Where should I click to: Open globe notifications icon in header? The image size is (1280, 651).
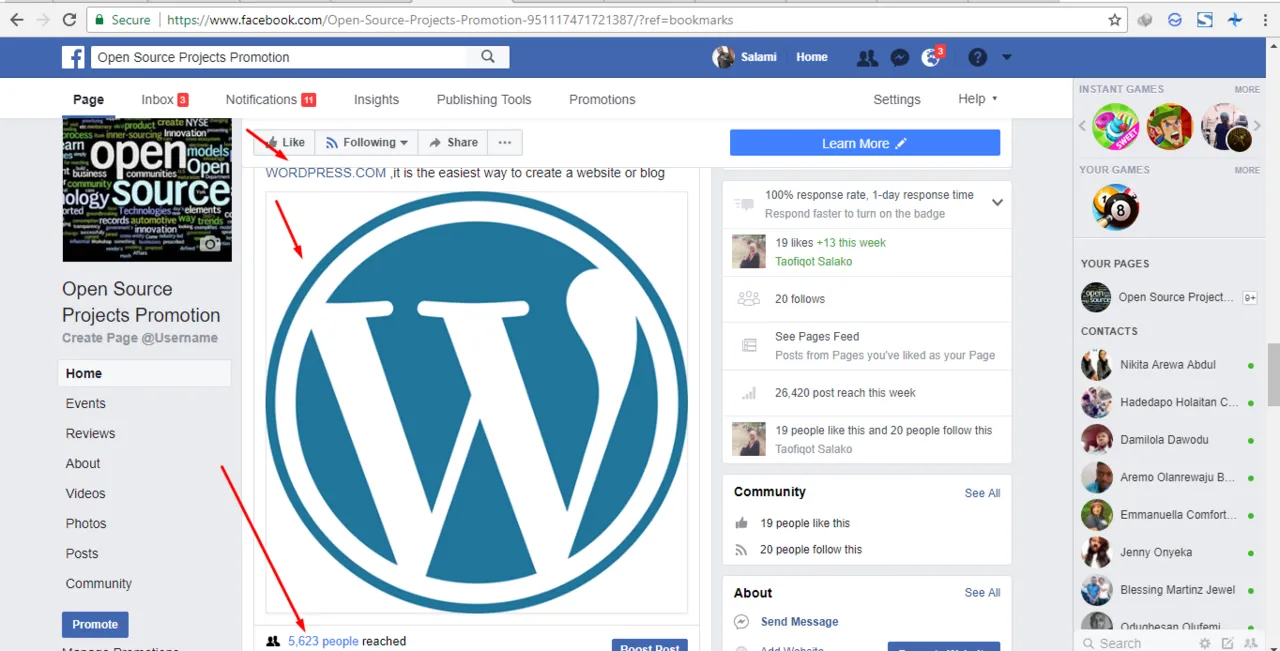931,58
